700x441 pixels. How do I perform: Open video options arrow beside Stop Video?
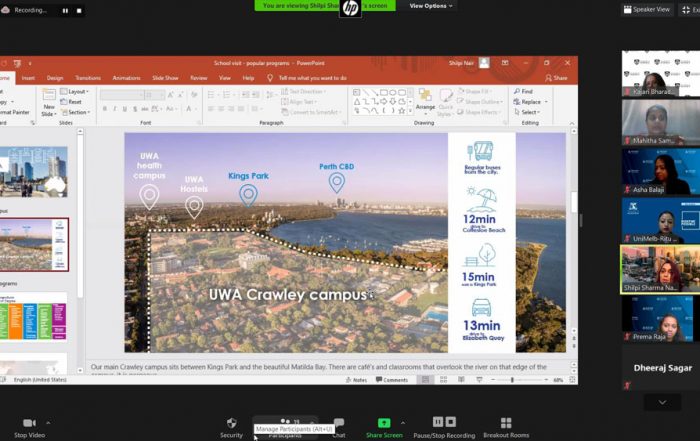pyautogui.click(x=48, y=423)
